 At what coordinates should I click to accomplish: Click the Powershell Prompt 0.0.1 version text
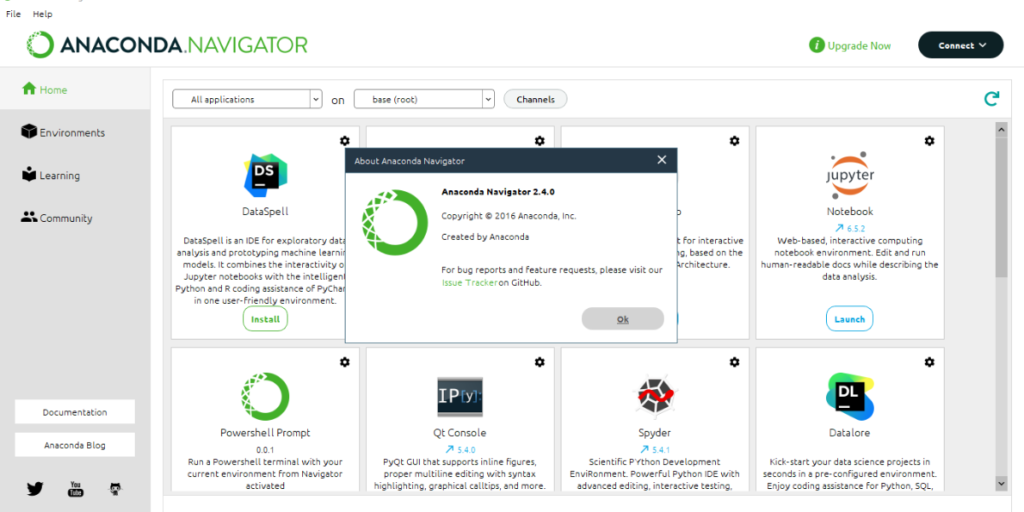point(265,450)
